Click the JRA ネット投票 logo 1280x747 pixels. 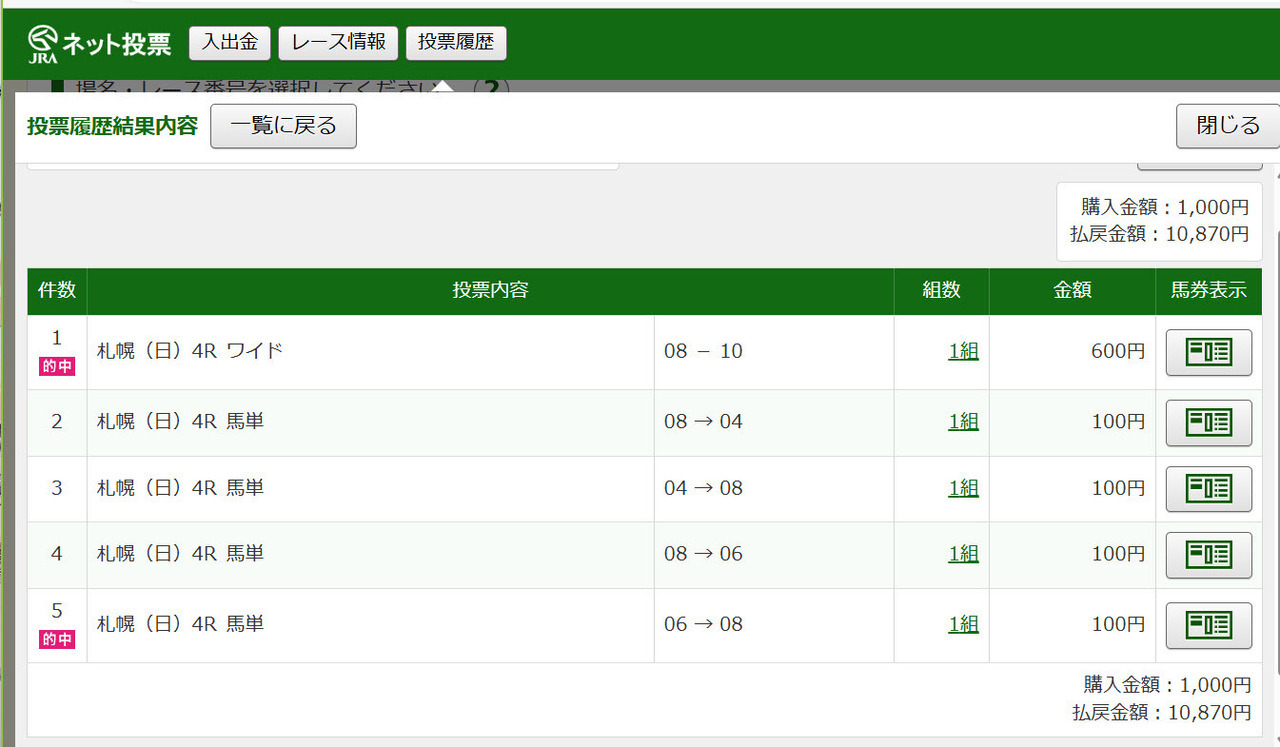click(x=100, y=43)
